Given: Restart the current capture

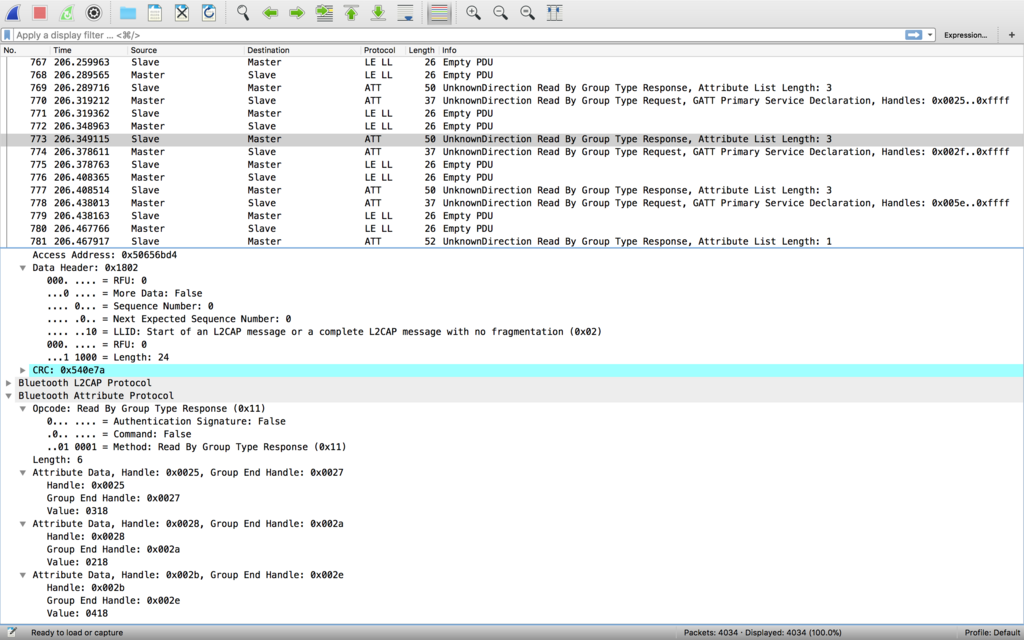Looking at the screenshot, I should (67, 12).
